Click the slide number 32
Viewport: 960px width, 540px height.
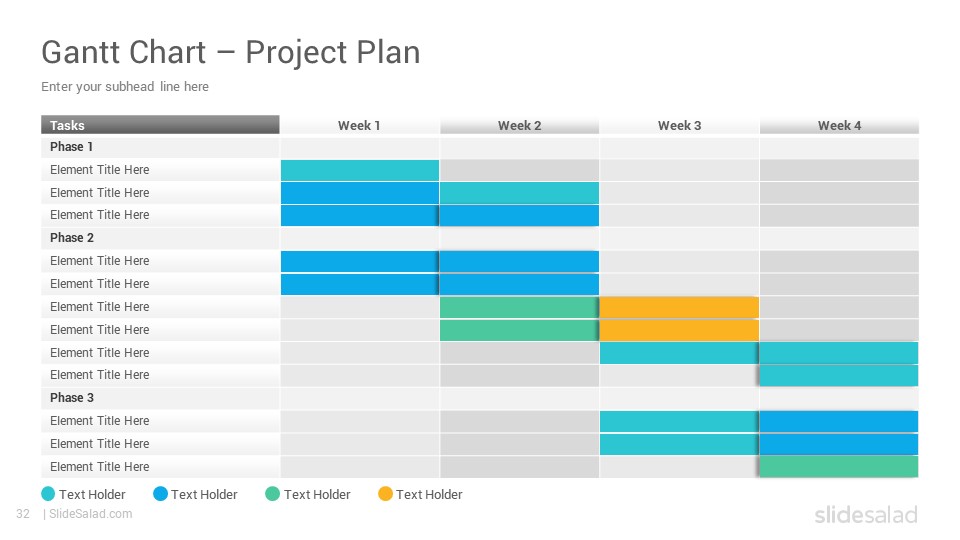[23, 514]
